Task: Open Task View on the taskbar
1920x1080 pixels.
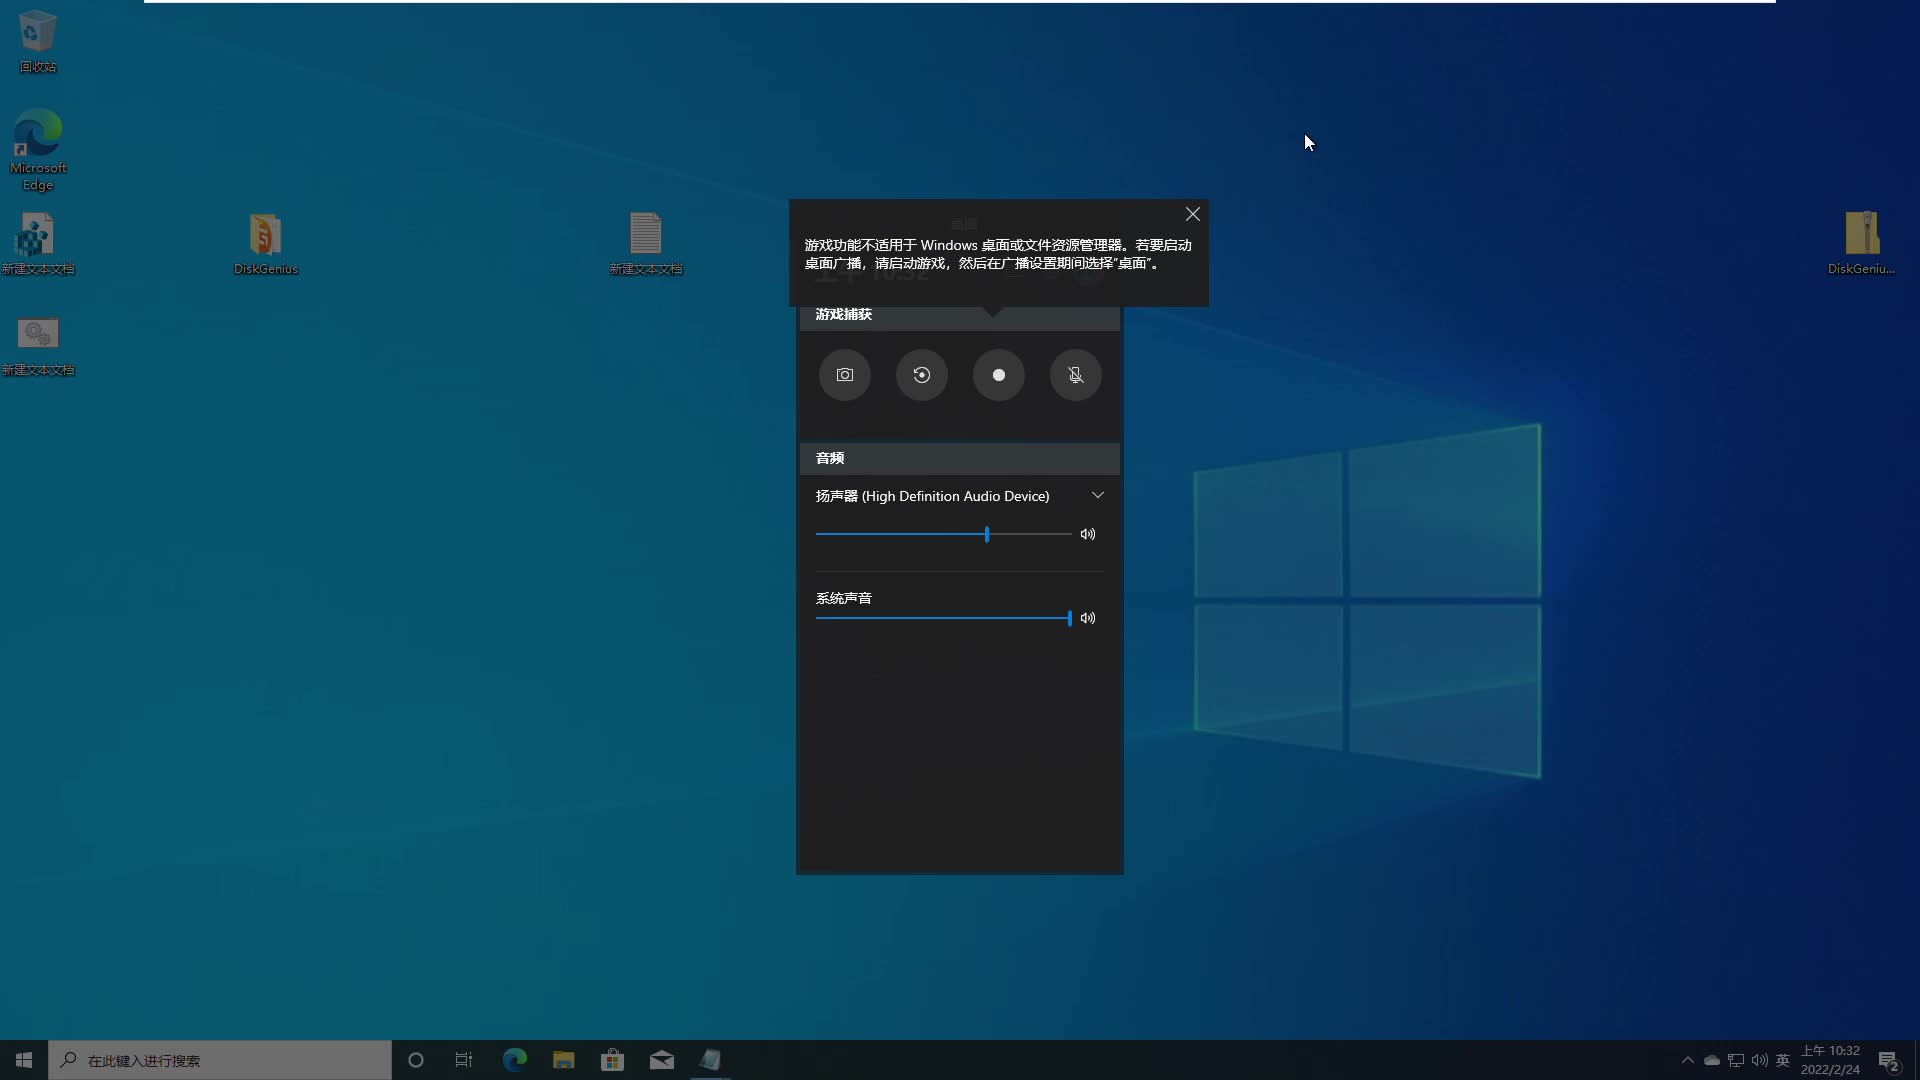Action: pos(464,1059)
